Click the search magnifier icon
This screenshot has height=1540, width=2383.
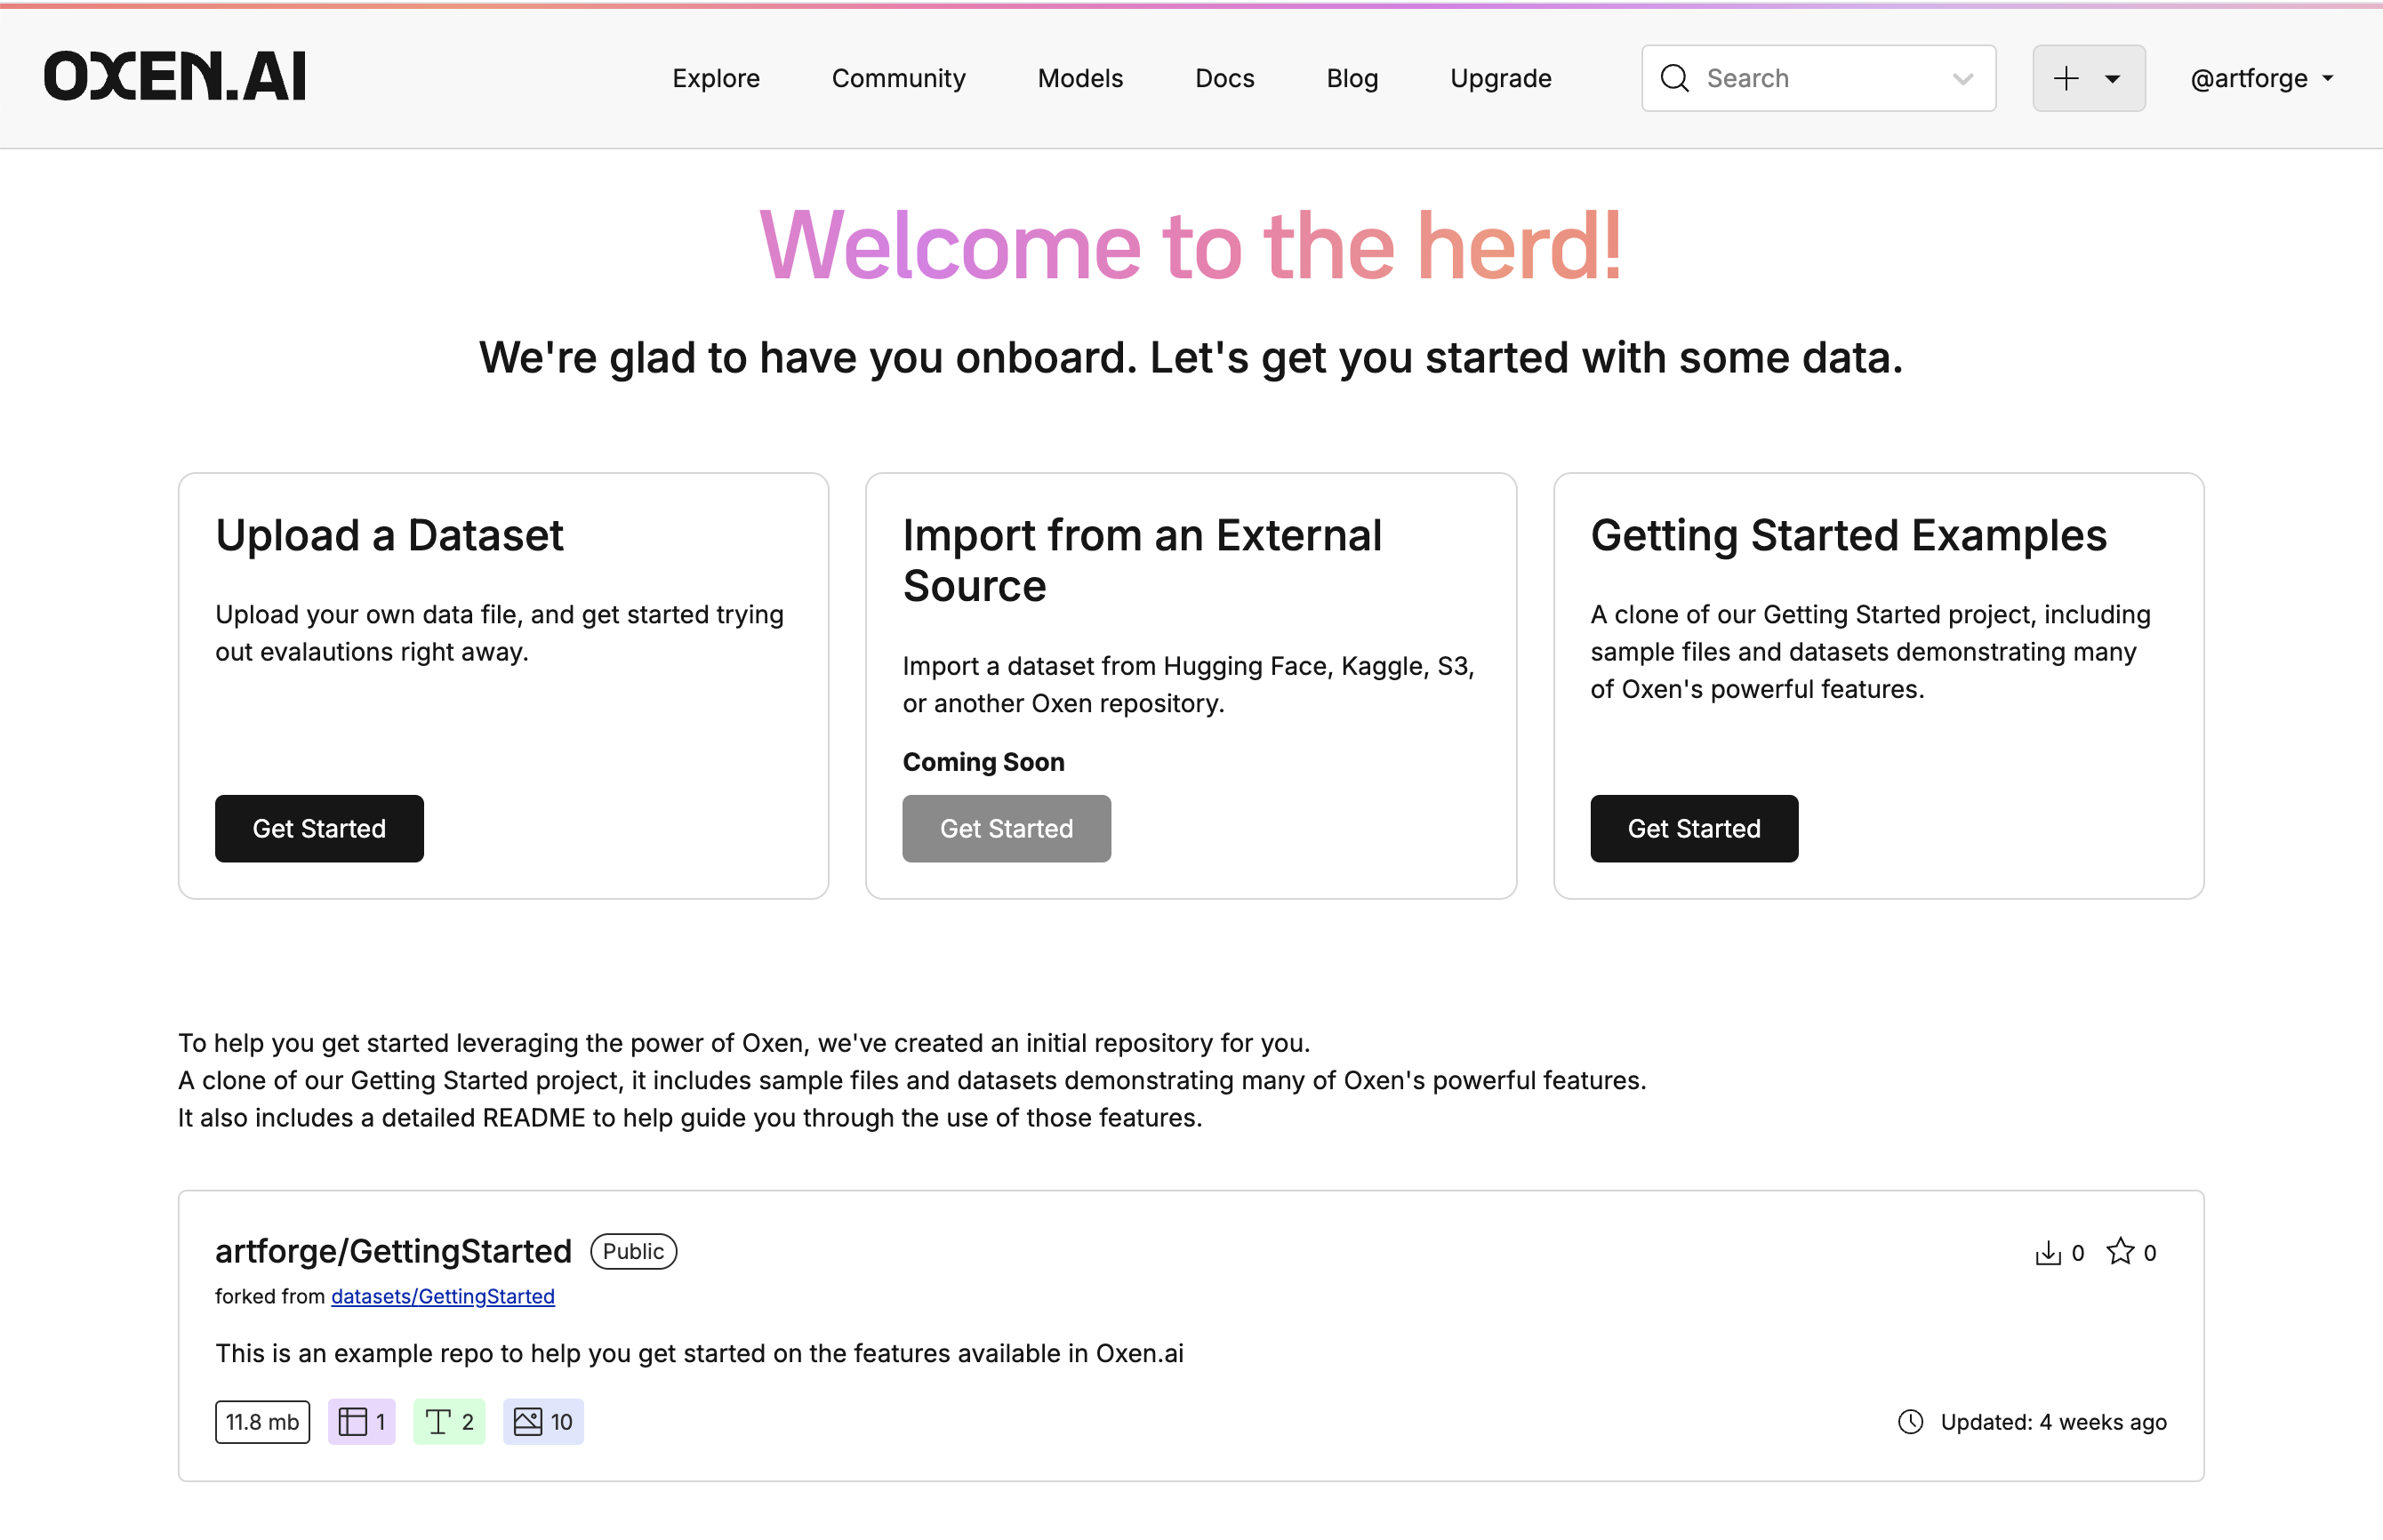click(1674, 78)
